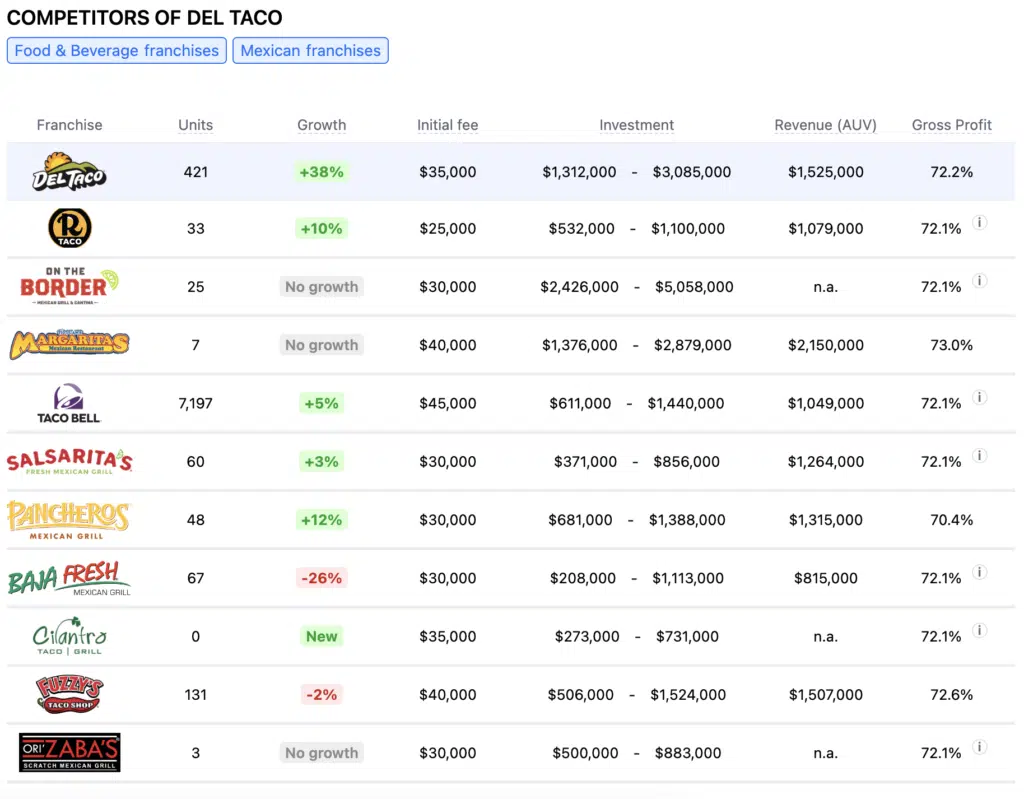Select the On The Border logo
This screenshot has width=1024, height=799.
[x=69, y=286]
